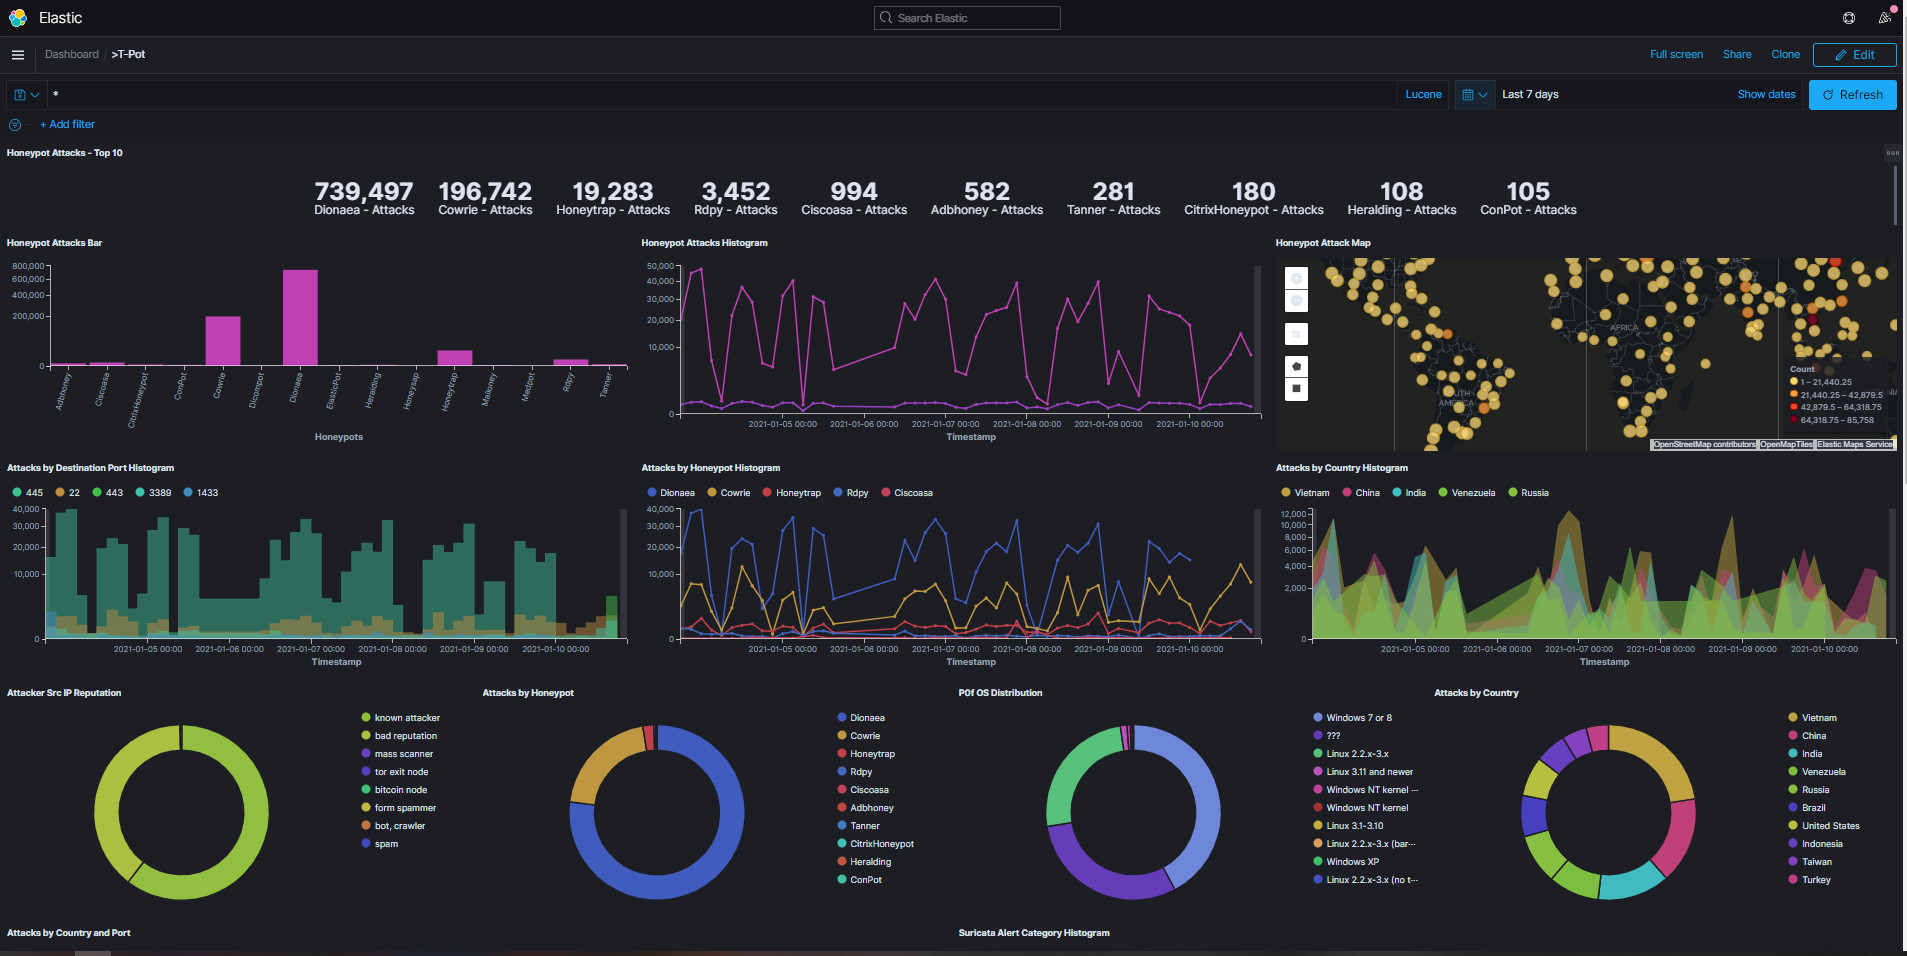Screen dimensions: 1907x956
Task: Click Windows 7 or 8 legend color dot
Action: click(1318, 718)
